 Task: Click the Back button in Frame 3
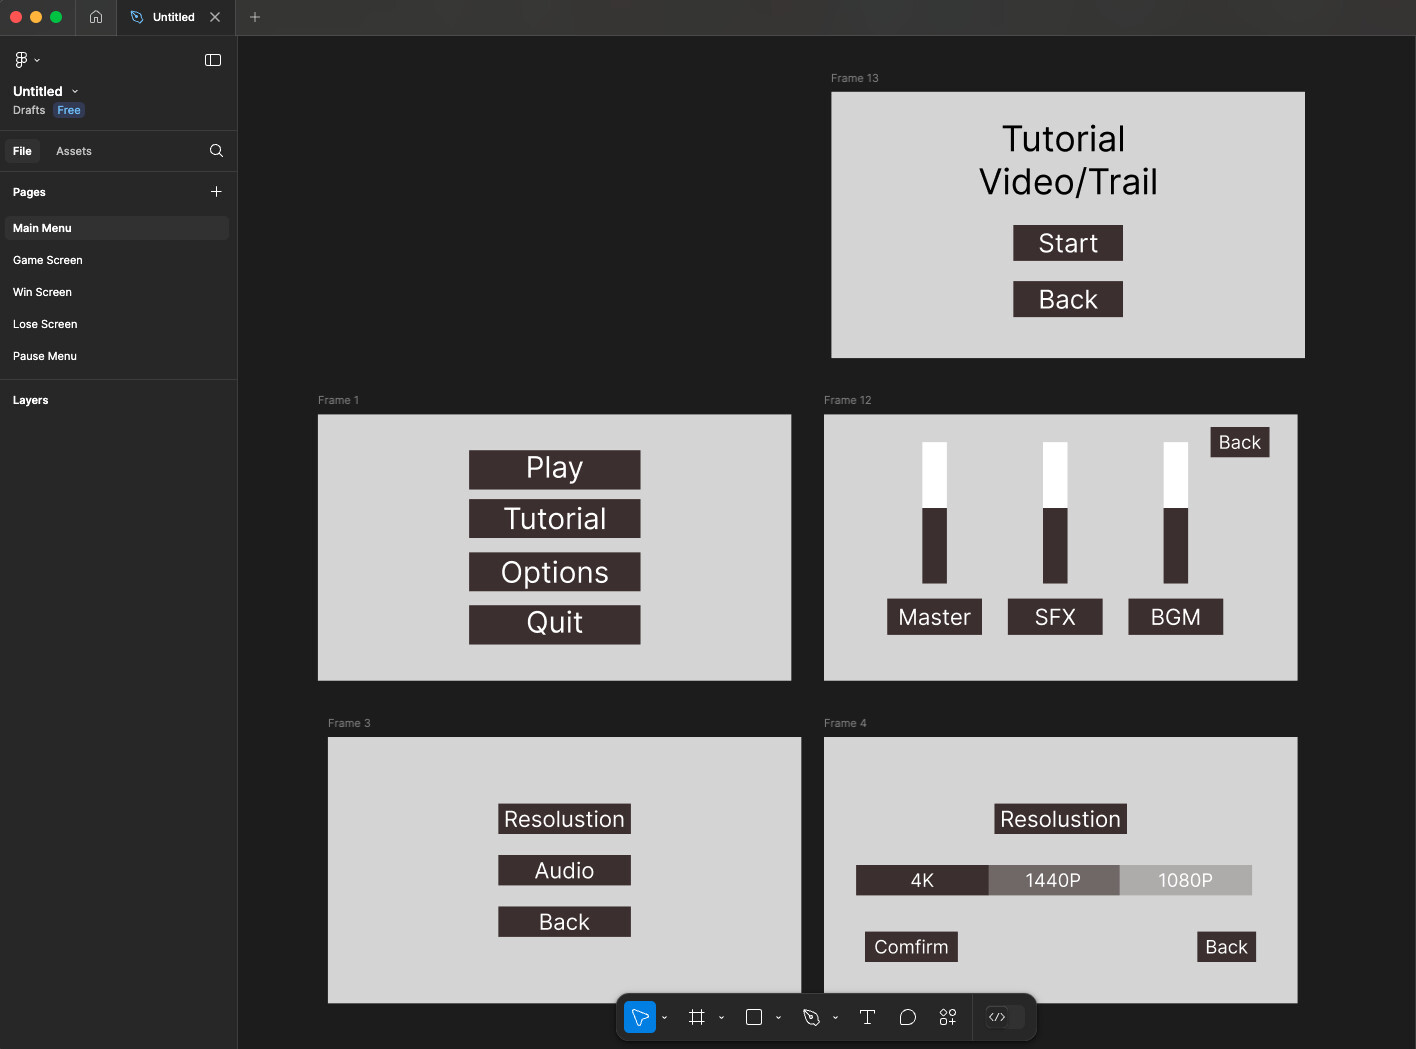[564, 922]
